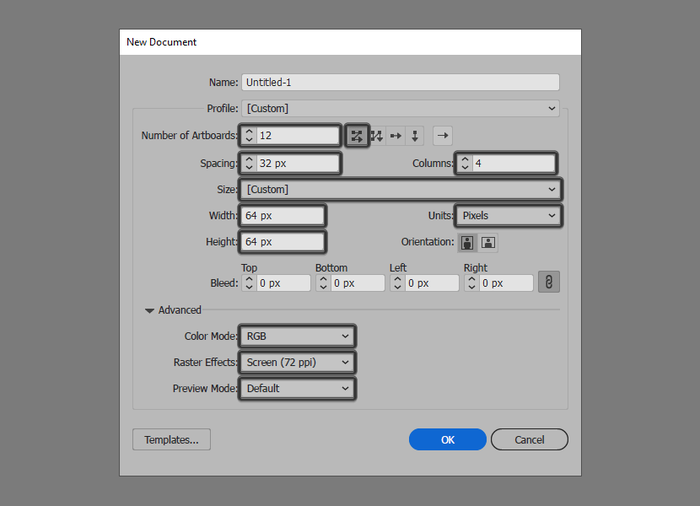This screenshot has height=506, width=700.
Task: Set orientation to Landscape
Action: [488, 242]
